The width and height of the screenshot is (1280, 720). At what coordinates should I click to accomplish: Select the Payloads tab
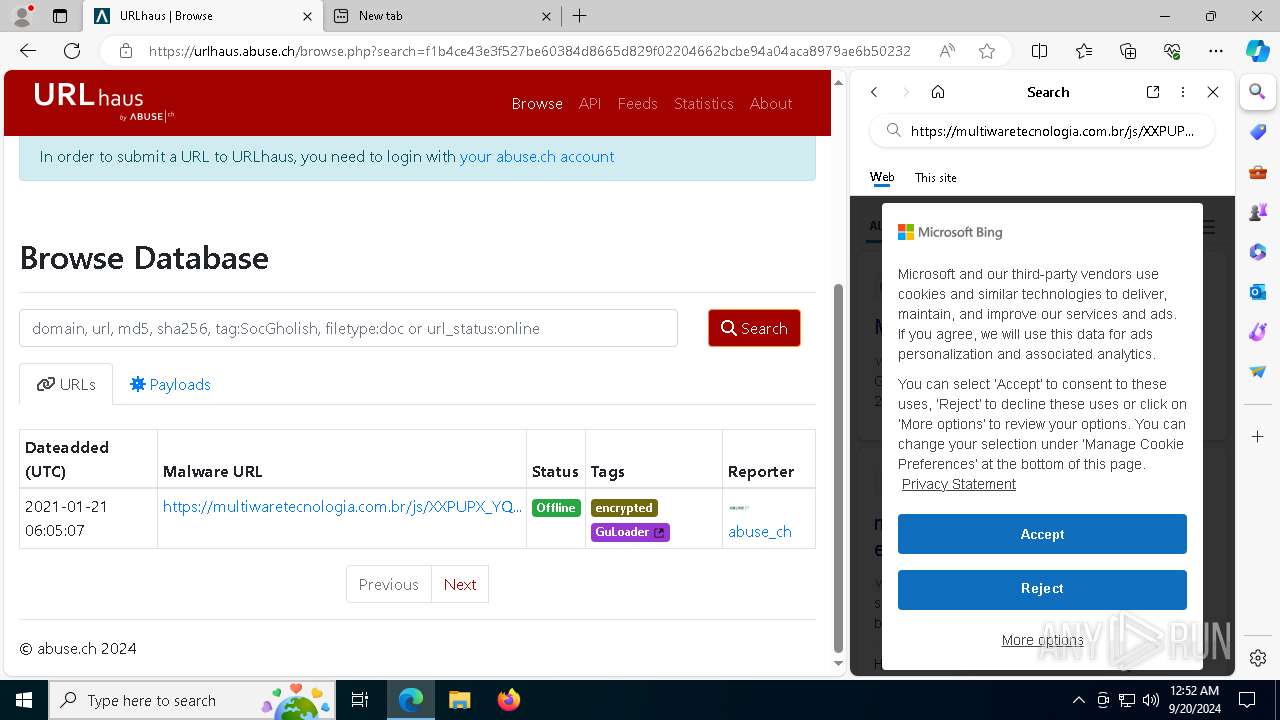coord(170,384)
